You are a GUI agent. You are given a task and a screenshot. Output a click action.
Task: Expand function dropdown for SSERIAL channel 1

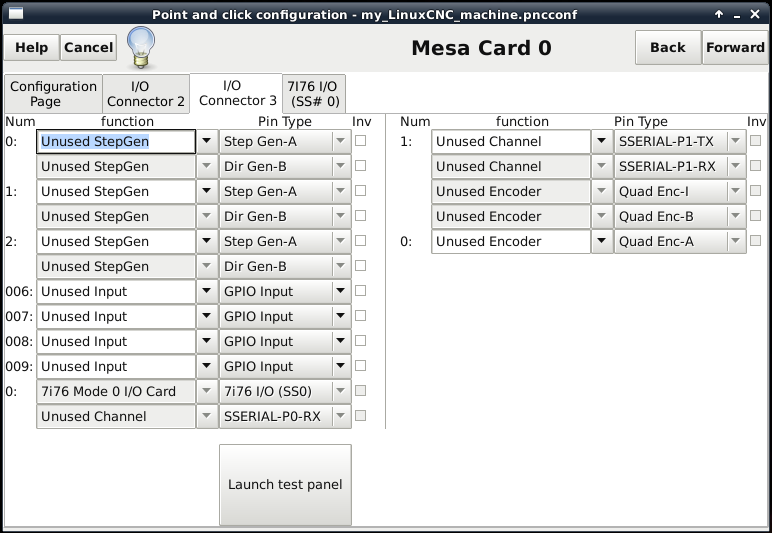[602, 142]
